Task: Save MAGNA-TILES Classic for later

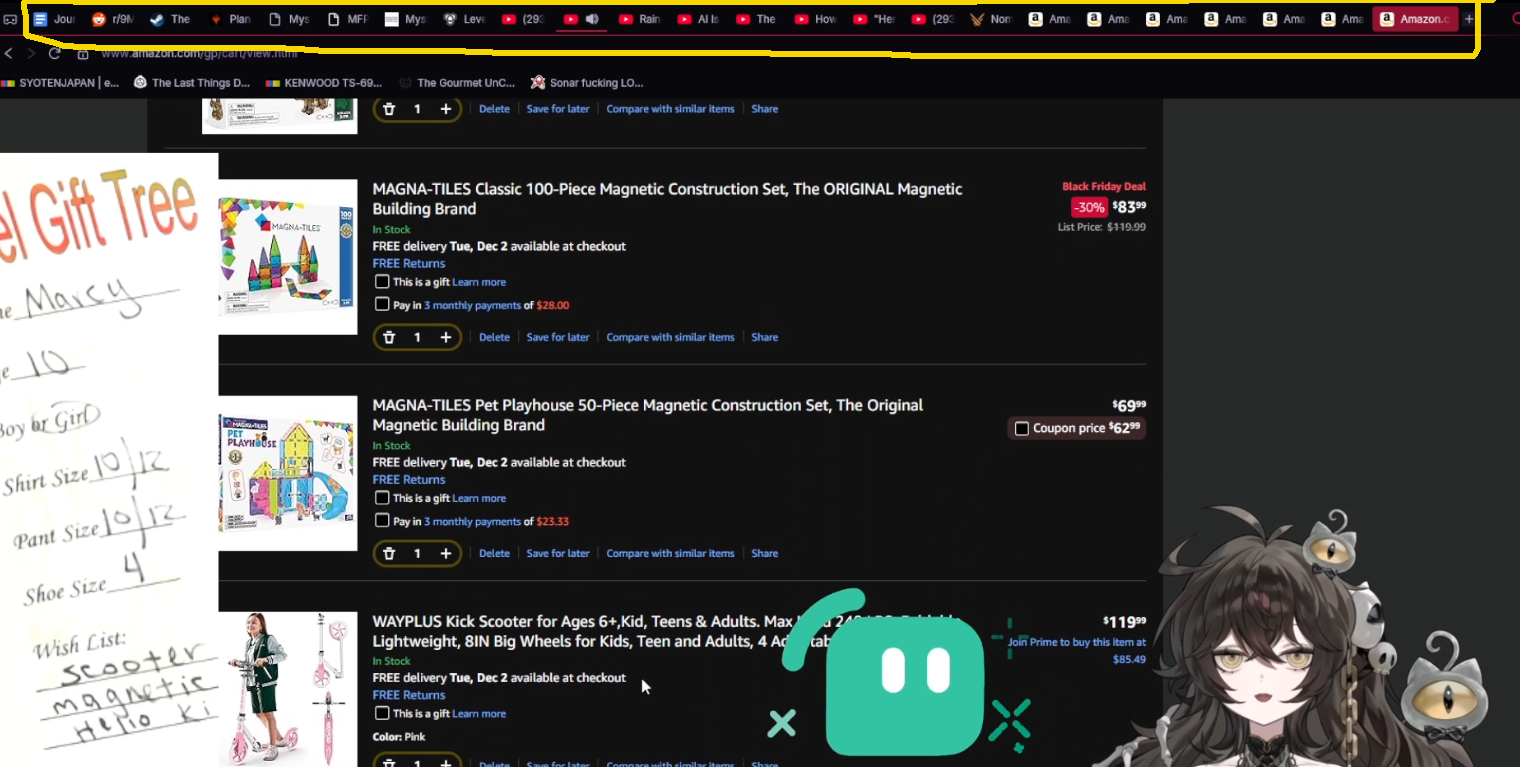Action: pyautogui.click(x=558, y=338)
